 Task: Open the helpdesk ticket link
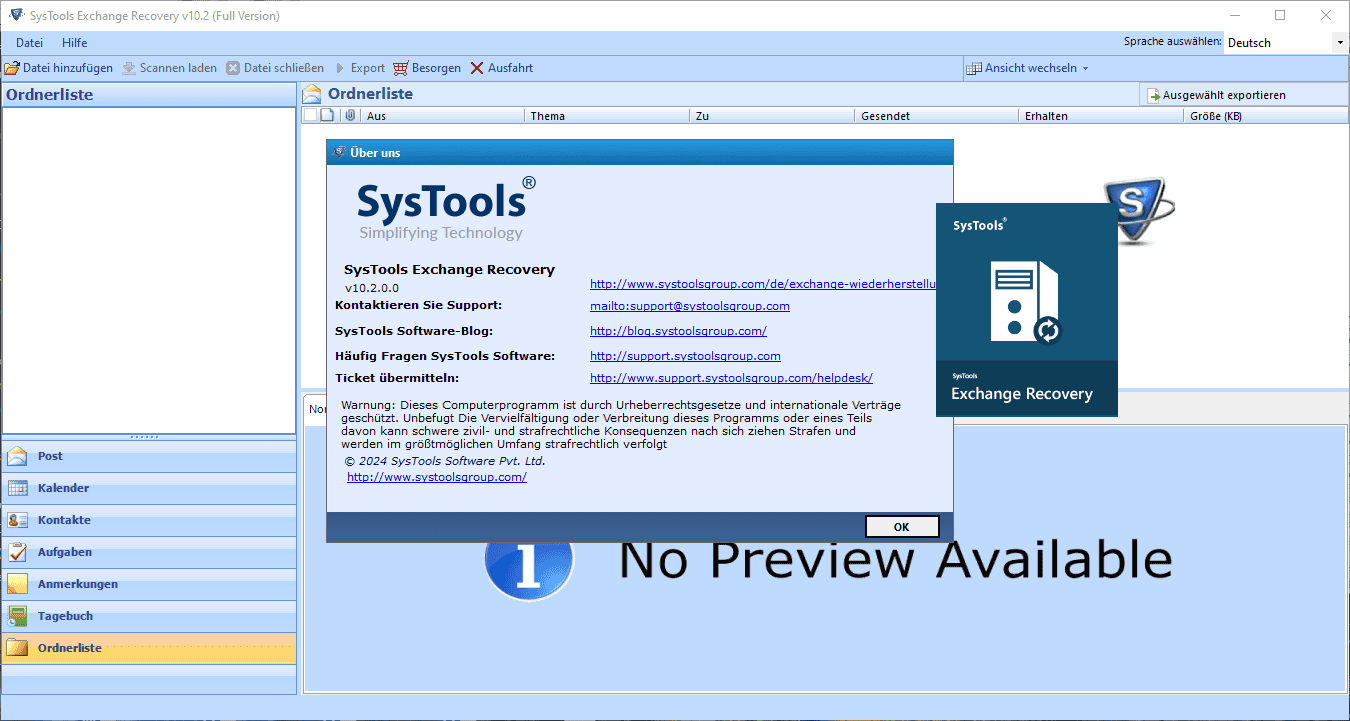(731, 378)
